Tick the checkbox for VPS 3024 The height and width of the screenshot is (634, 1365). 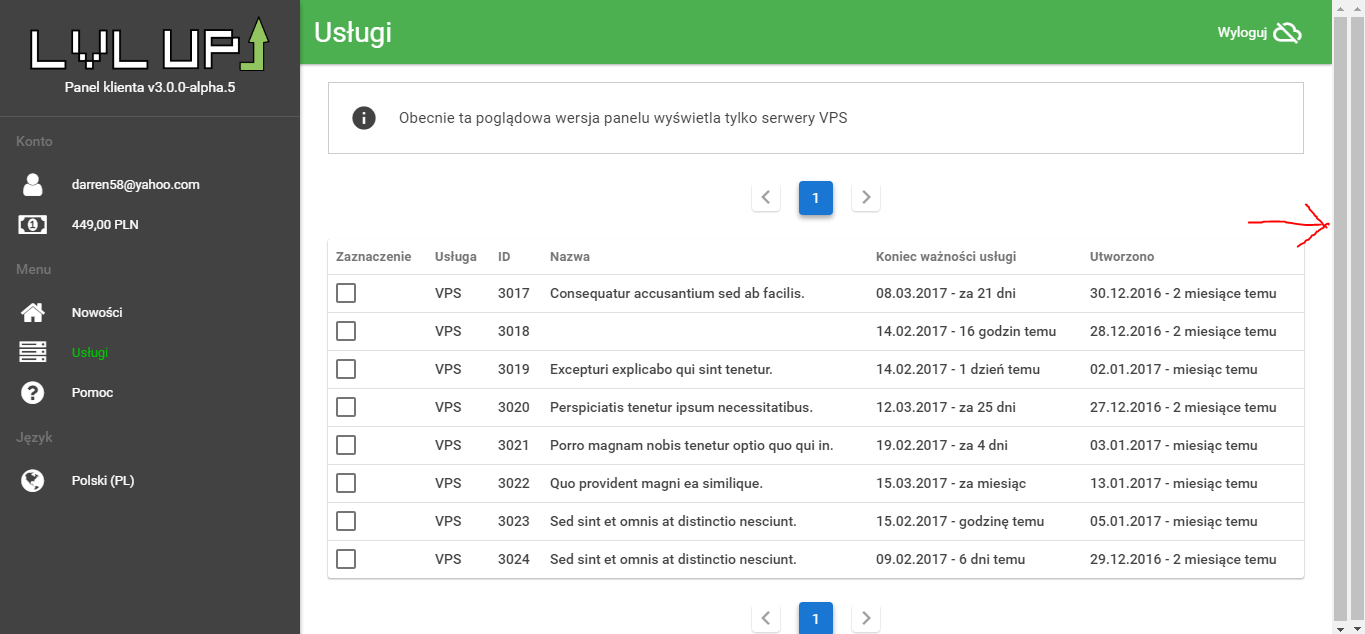(x=346, y=559)
